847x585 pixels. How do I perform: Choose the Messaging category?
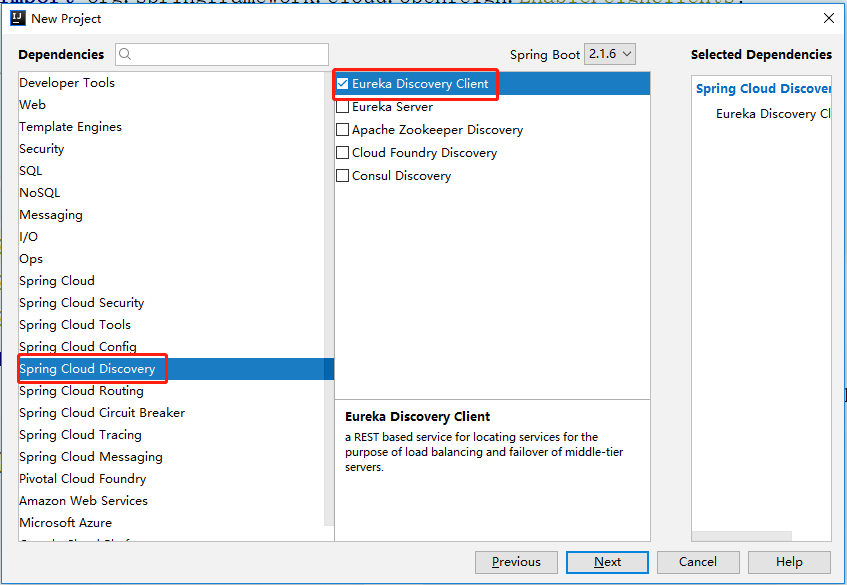point(171,215)
